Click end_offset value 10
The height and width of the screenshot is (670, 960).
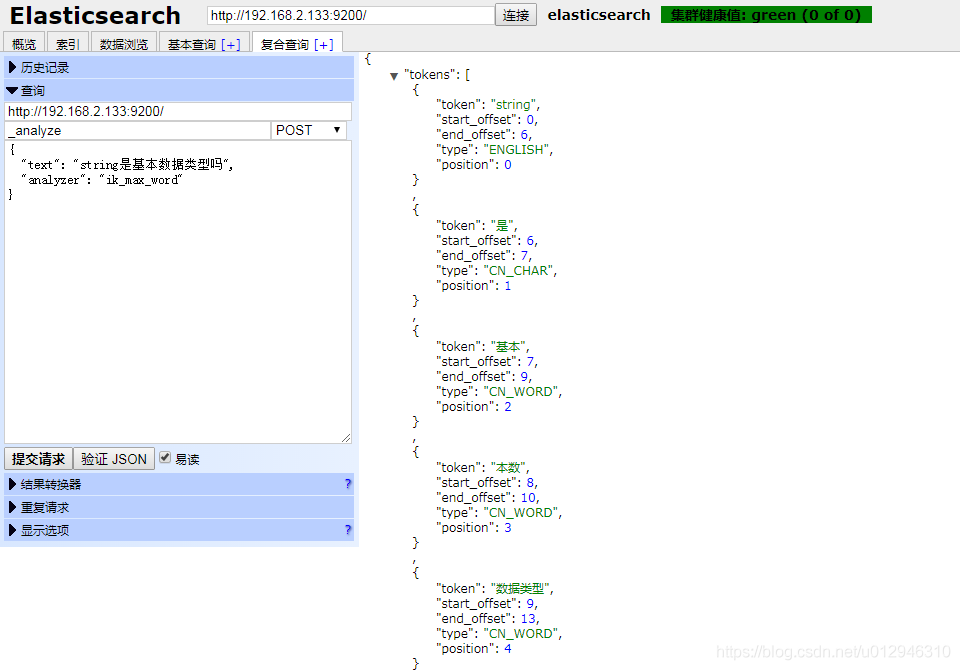click(528, 498)
